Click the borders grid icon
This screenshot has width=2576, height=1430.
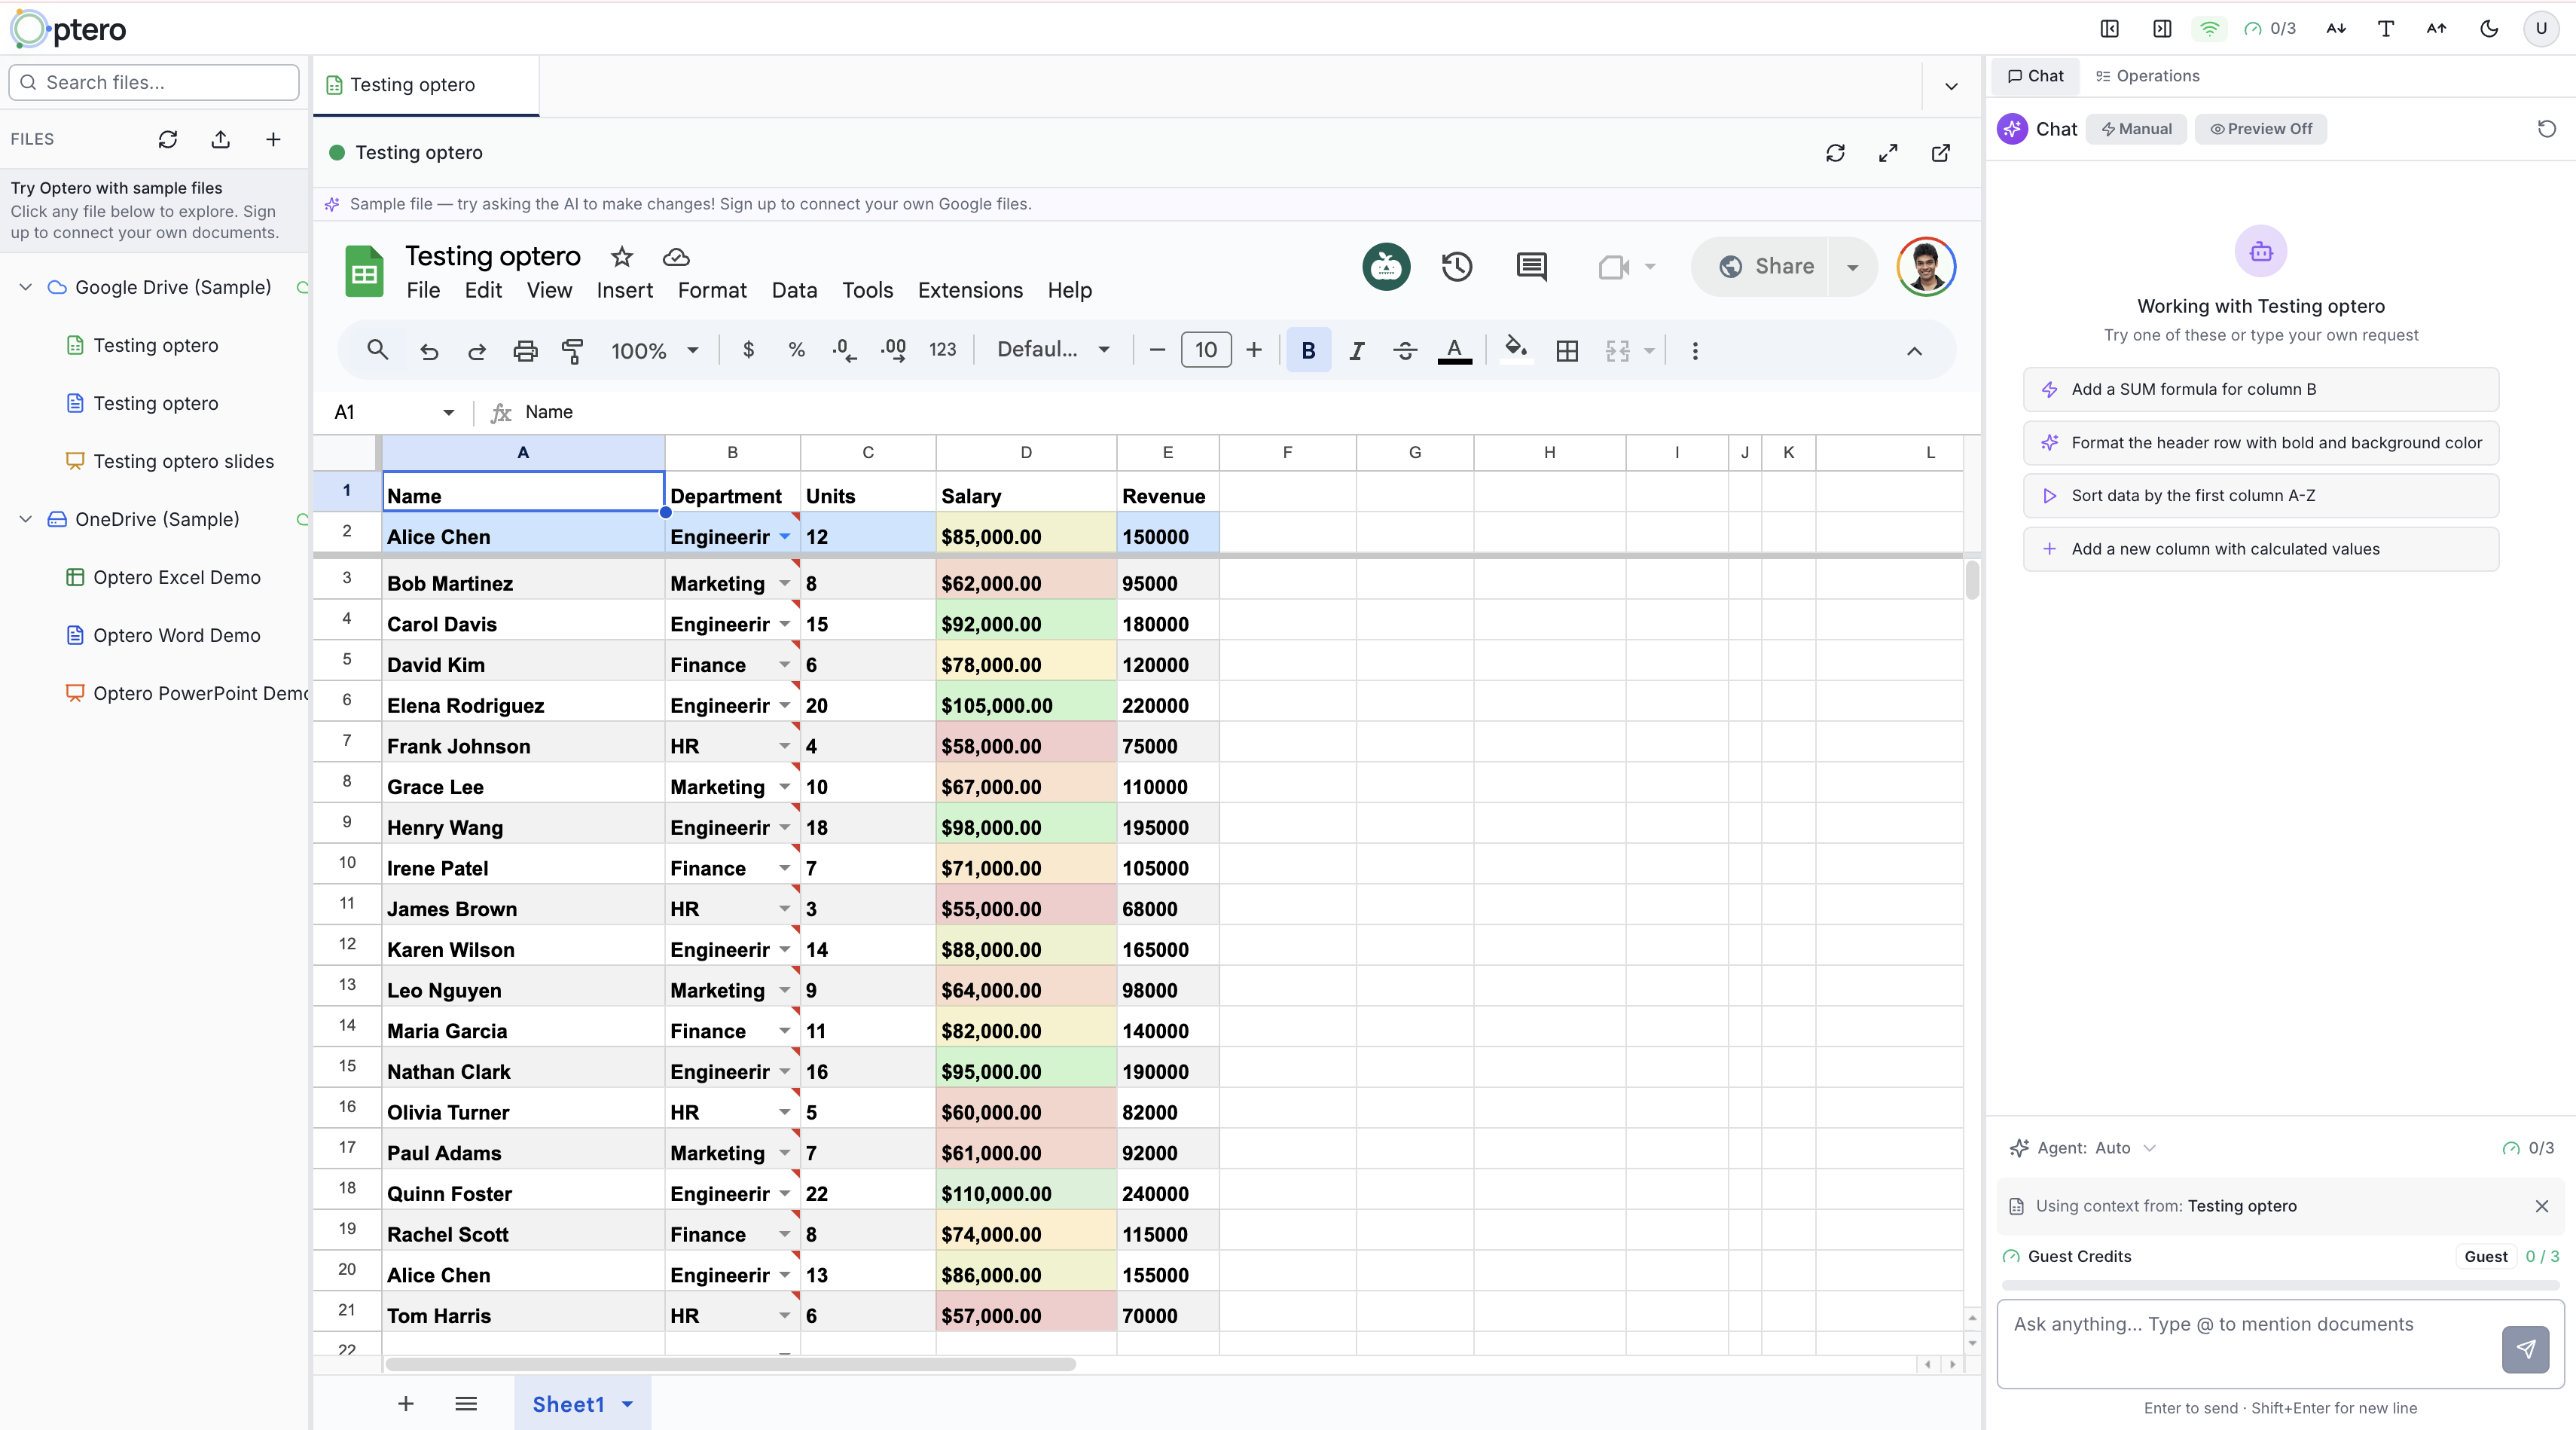click(x=1567, y=351)
